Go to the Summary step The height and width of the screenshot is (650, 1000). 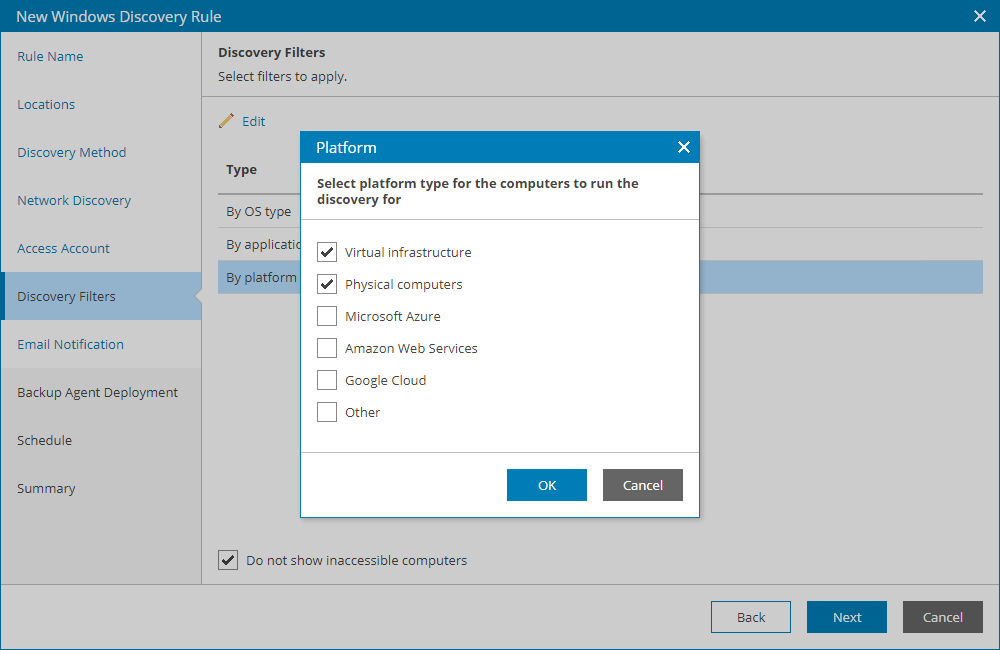click(44, 488)
